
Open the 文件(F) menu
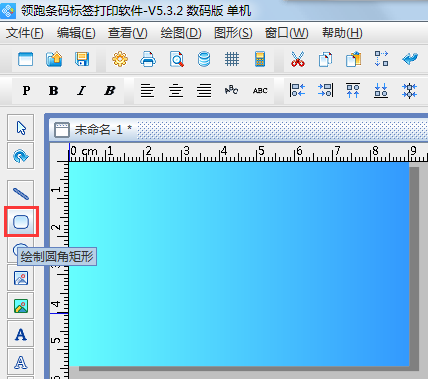[25, 33]
